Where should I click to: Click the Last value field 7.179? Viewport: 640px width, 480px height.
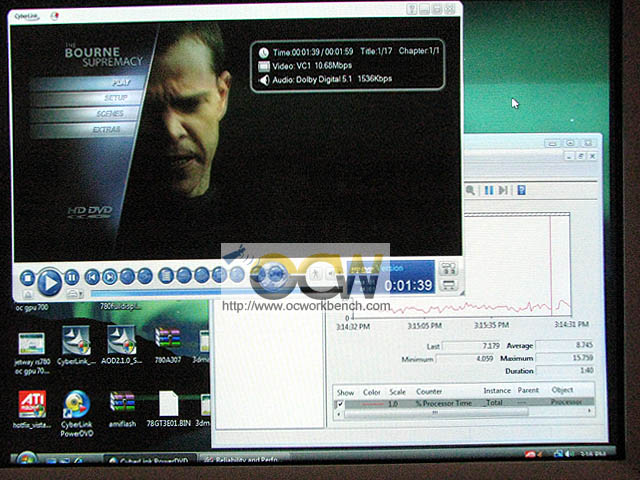tap(471, 346)
